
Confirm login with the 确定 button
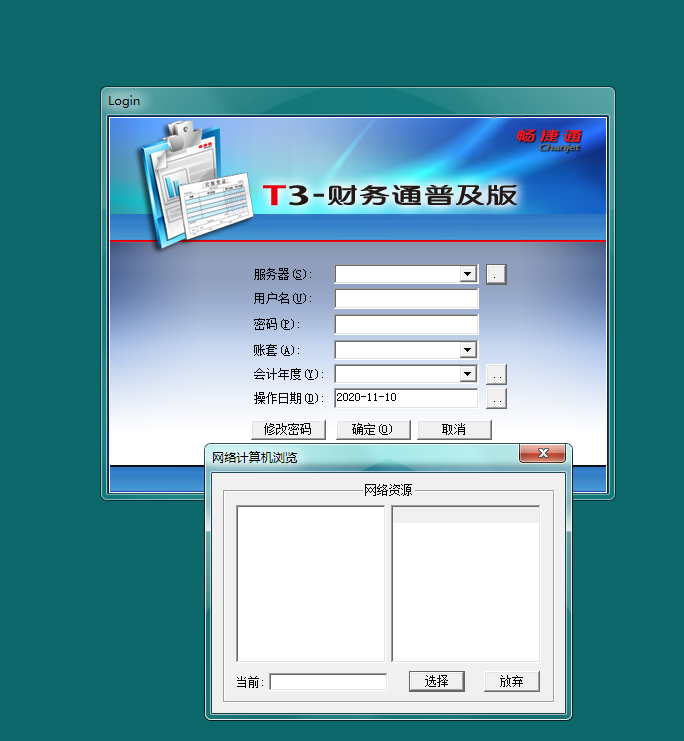(x=373, y=430)
